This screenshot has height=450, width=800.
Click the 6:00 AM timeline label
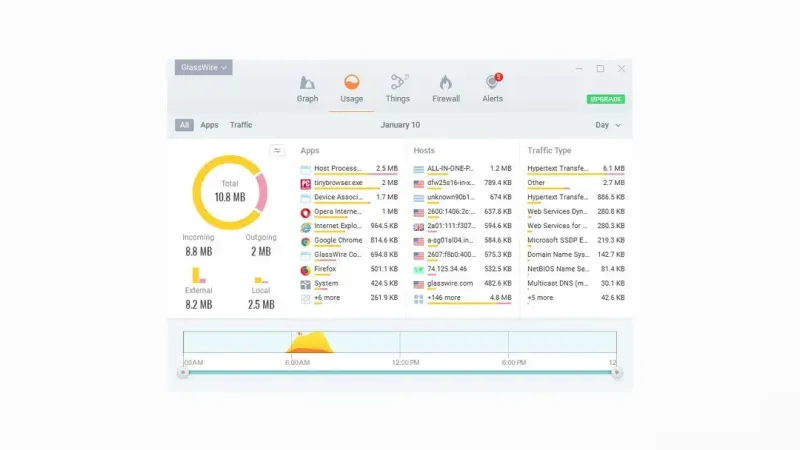(297, 363)
